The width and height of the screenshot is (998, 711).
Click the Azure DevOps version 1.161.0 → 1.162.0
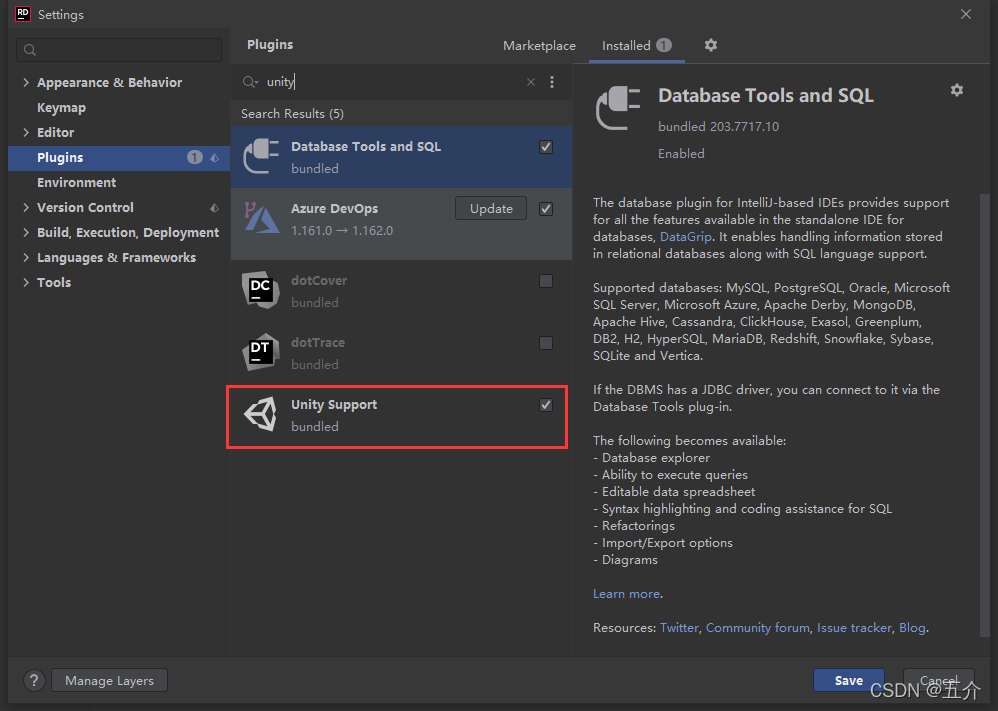(x=342, y=230)
